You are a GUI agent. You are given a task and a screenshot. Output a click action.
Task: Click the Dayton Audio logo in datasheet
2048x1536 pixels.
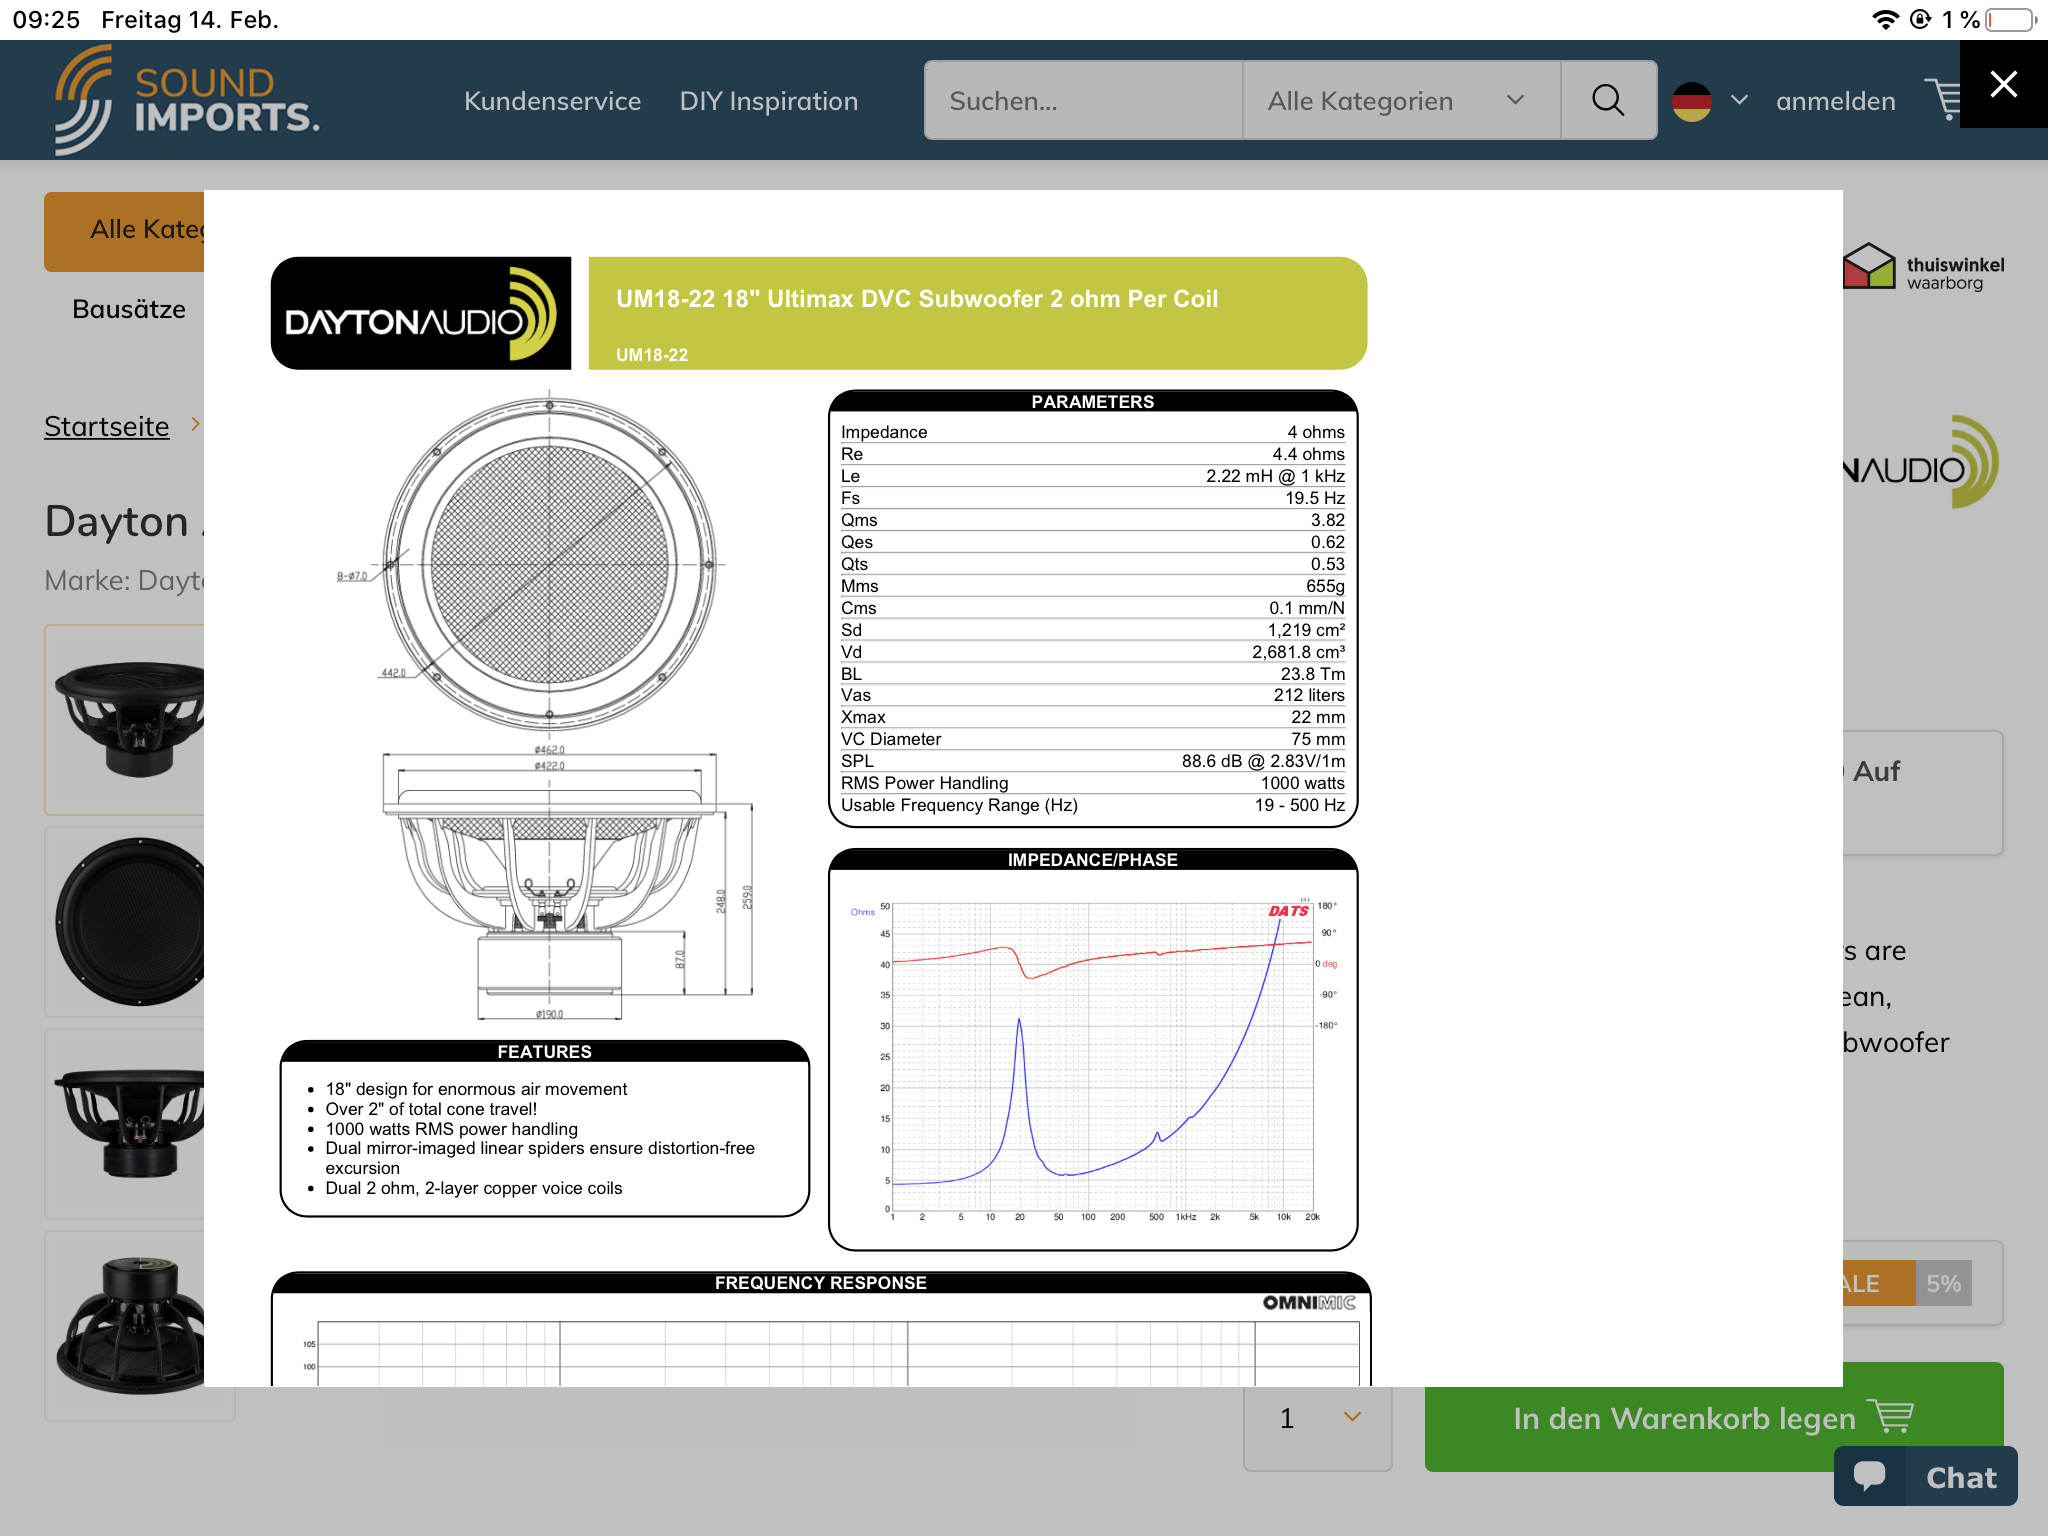click(421, 313)
